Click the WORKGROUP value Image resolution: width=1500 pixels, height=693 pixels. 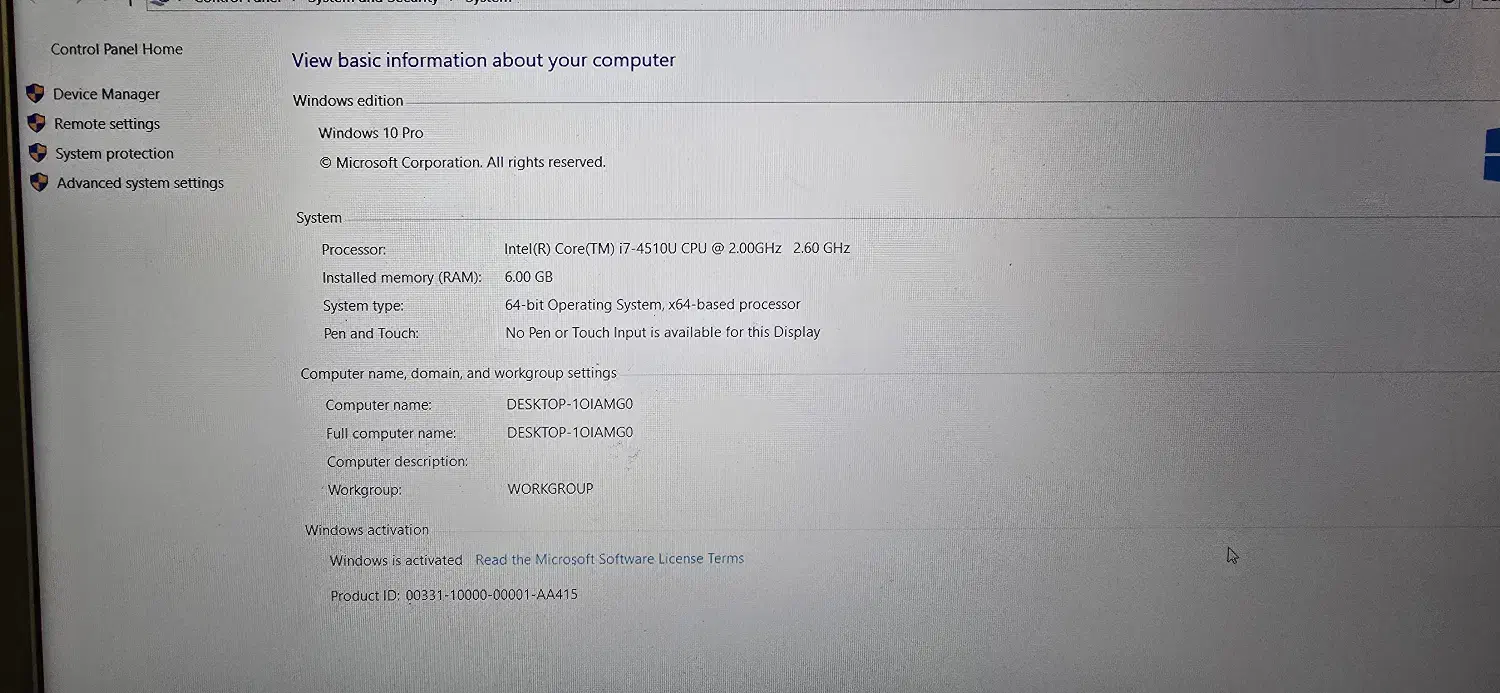pos(550,489)
